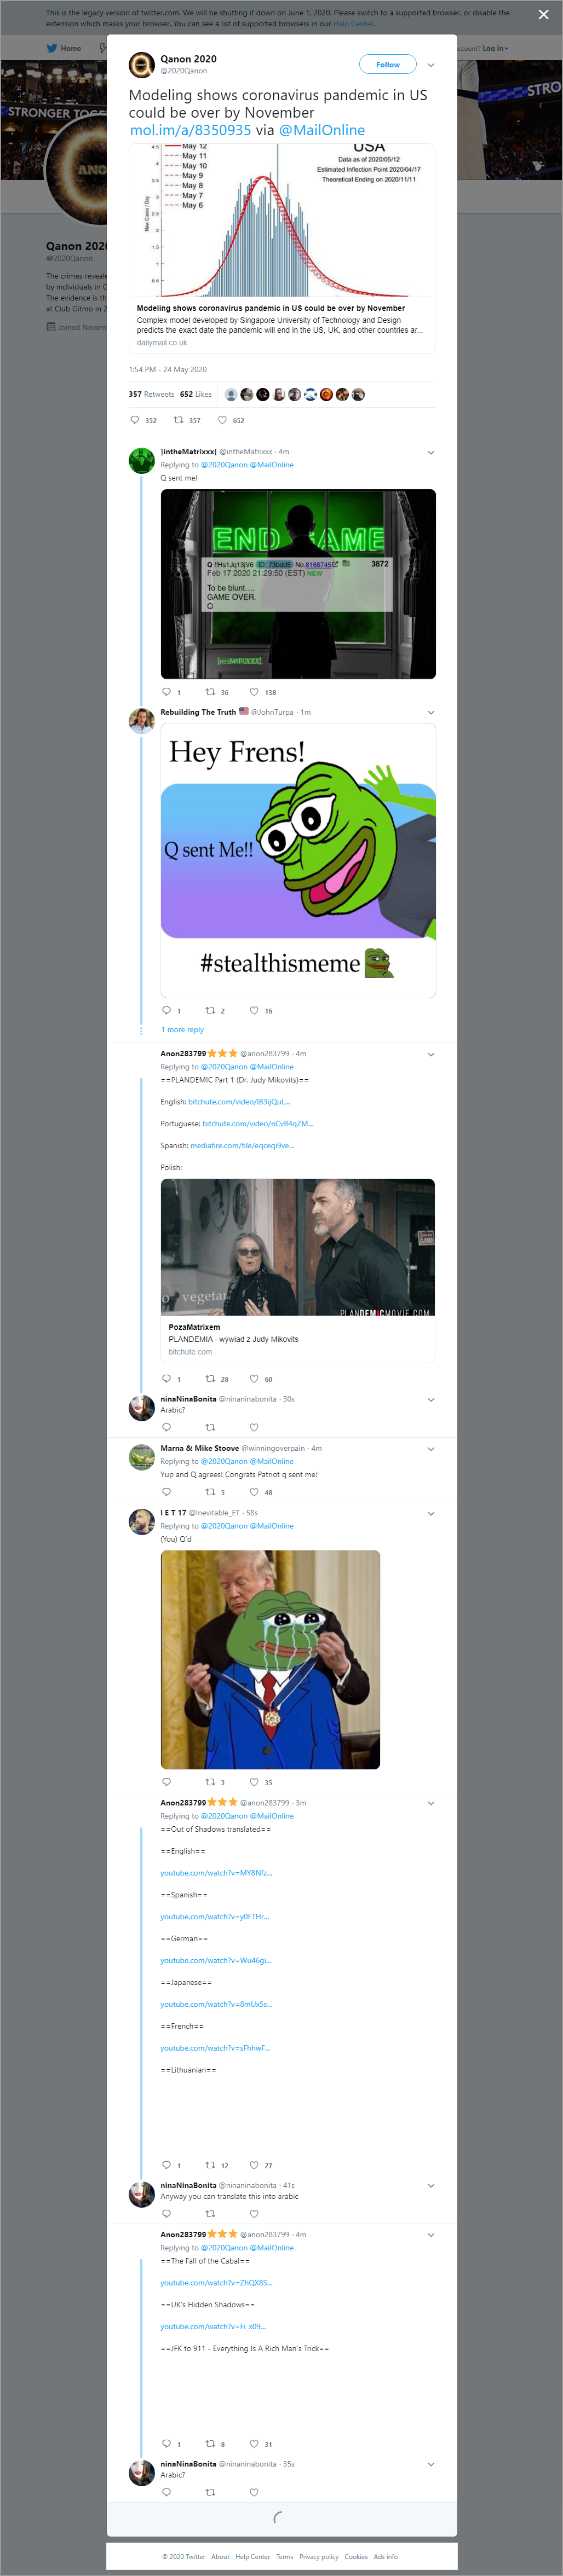Open bitchute.com/video/lB3jjQuL English link
563x2576 pixels.
pyautogui.click(x=240, y=1102)
